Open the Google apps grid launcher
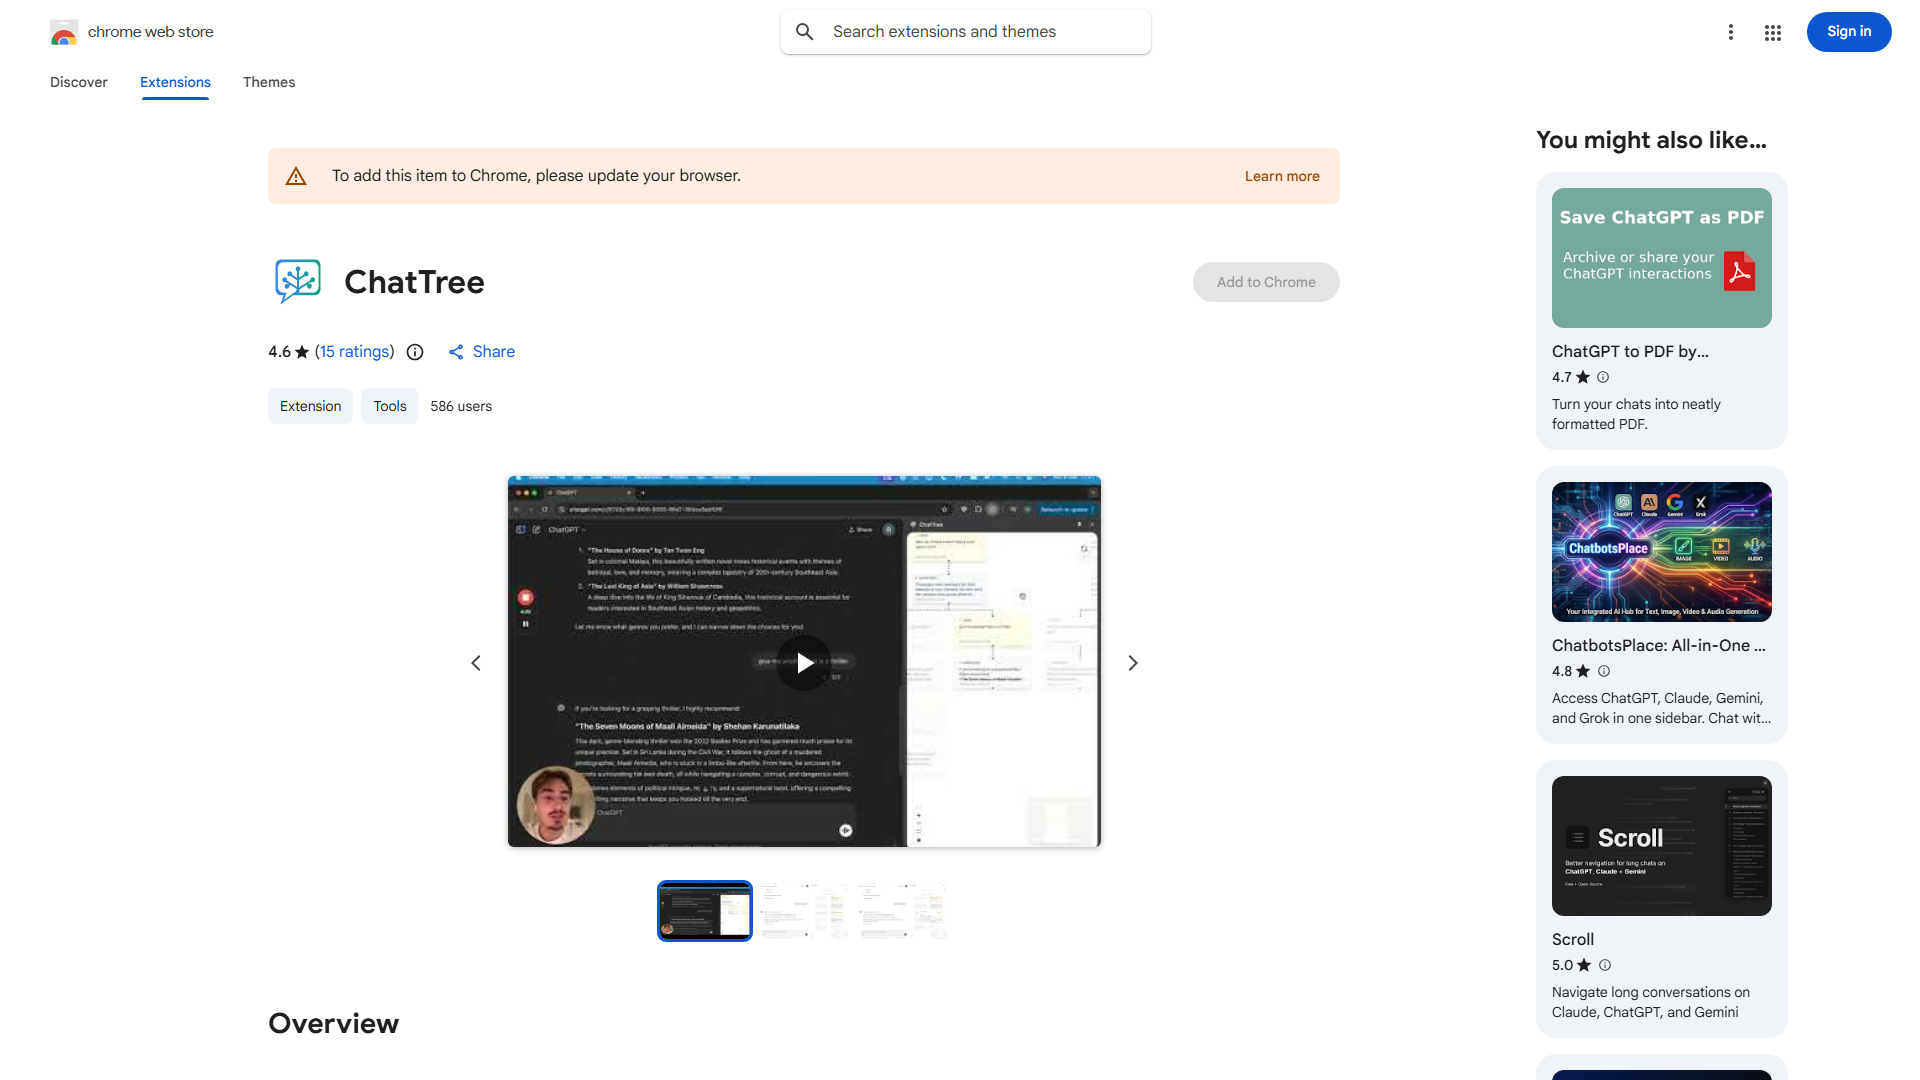This screenshot has height=1080, width=1920. click(x=1772, y=32)
